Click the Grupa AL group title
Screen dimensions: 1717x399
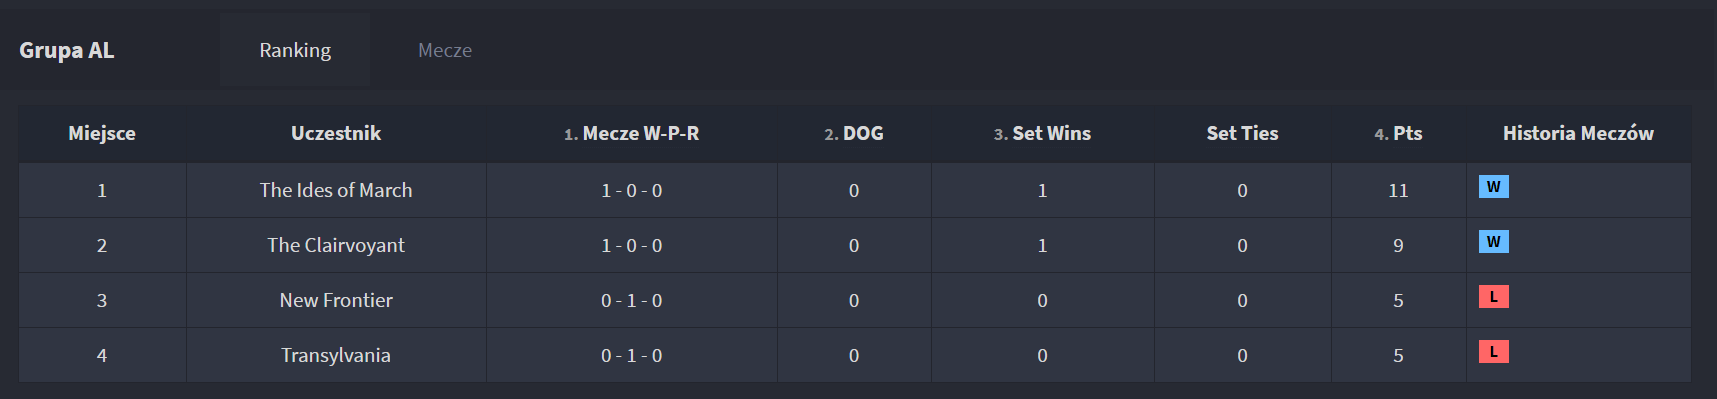[67, 50]
